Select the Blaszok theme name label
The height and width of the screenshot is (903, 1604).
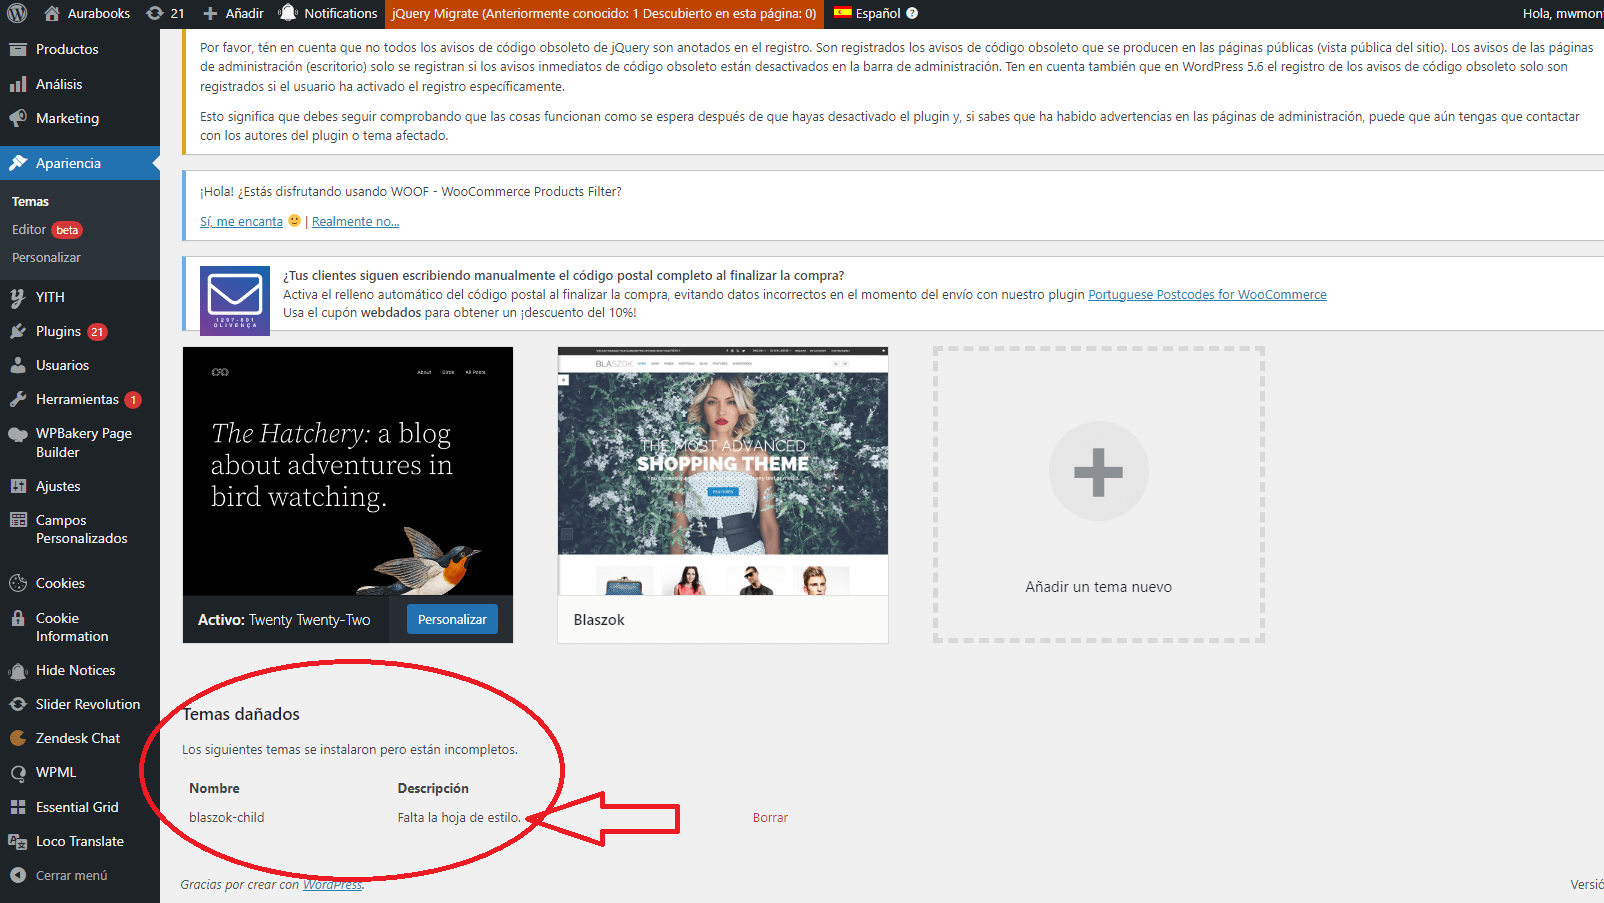[599, 620]
